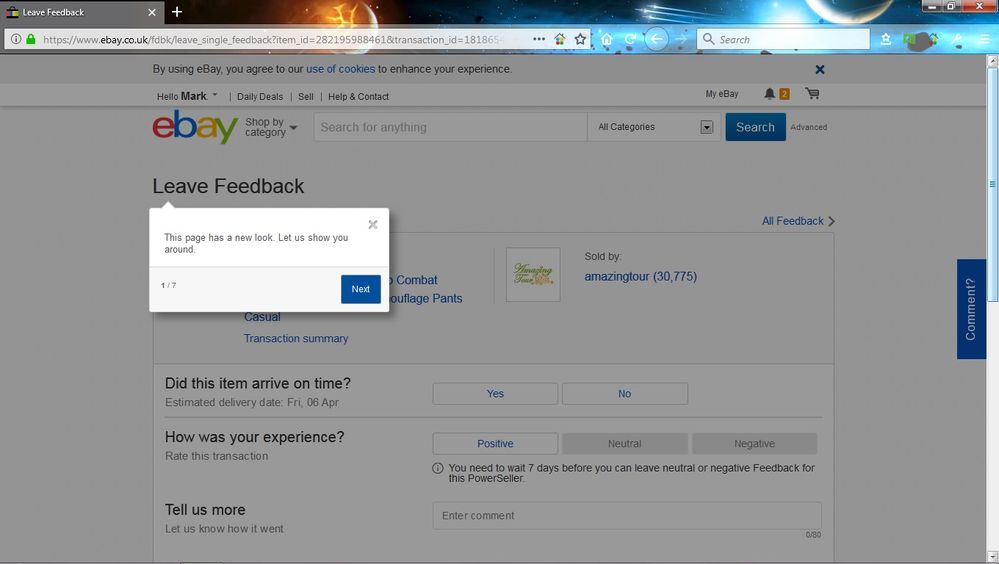Reload the current page
Viewport: 999px width, 564px height.
[630, 40]
